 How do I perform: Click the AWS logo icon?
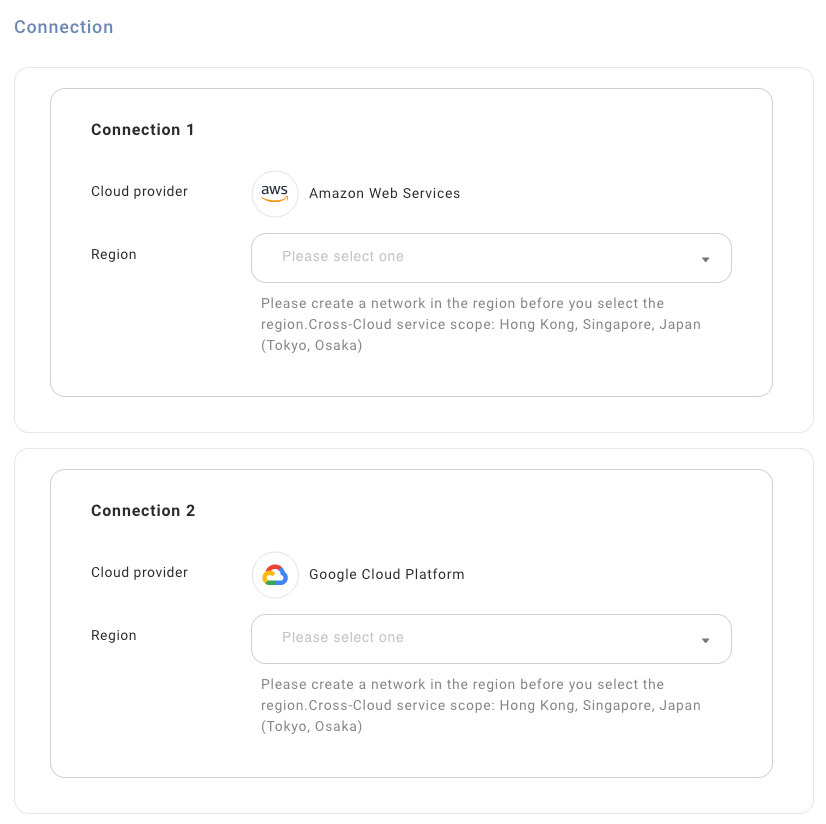[x=275, y=193]
